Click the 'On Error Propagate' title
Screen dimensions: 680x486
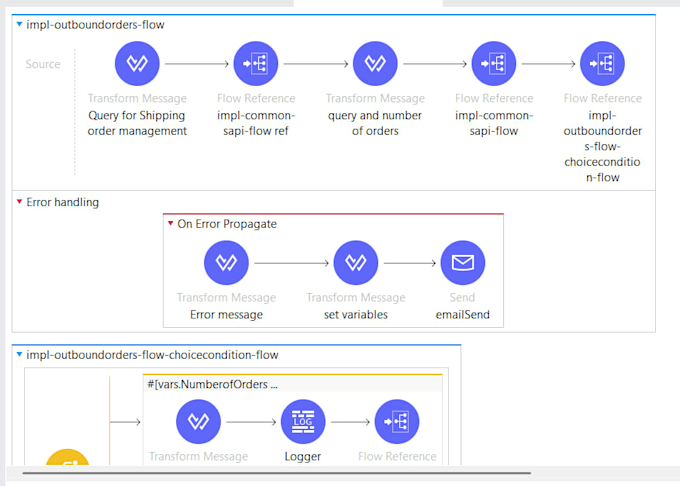pyautogui.click(x=227, y=224)
